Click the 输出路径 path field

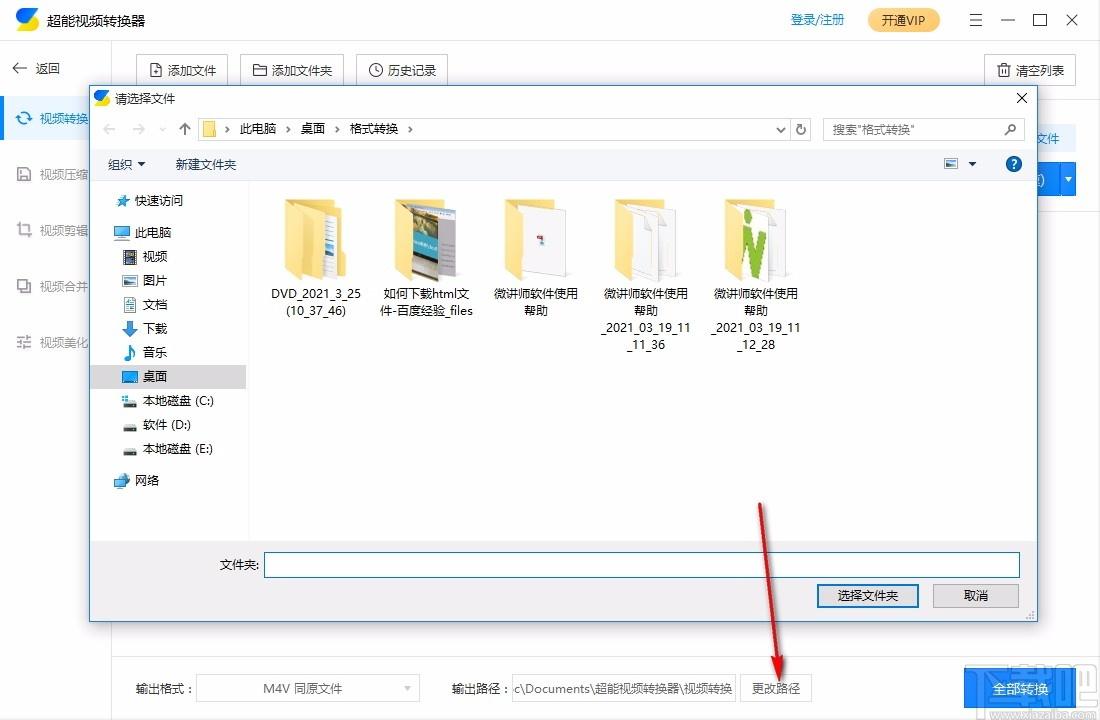tap(624, 688)
